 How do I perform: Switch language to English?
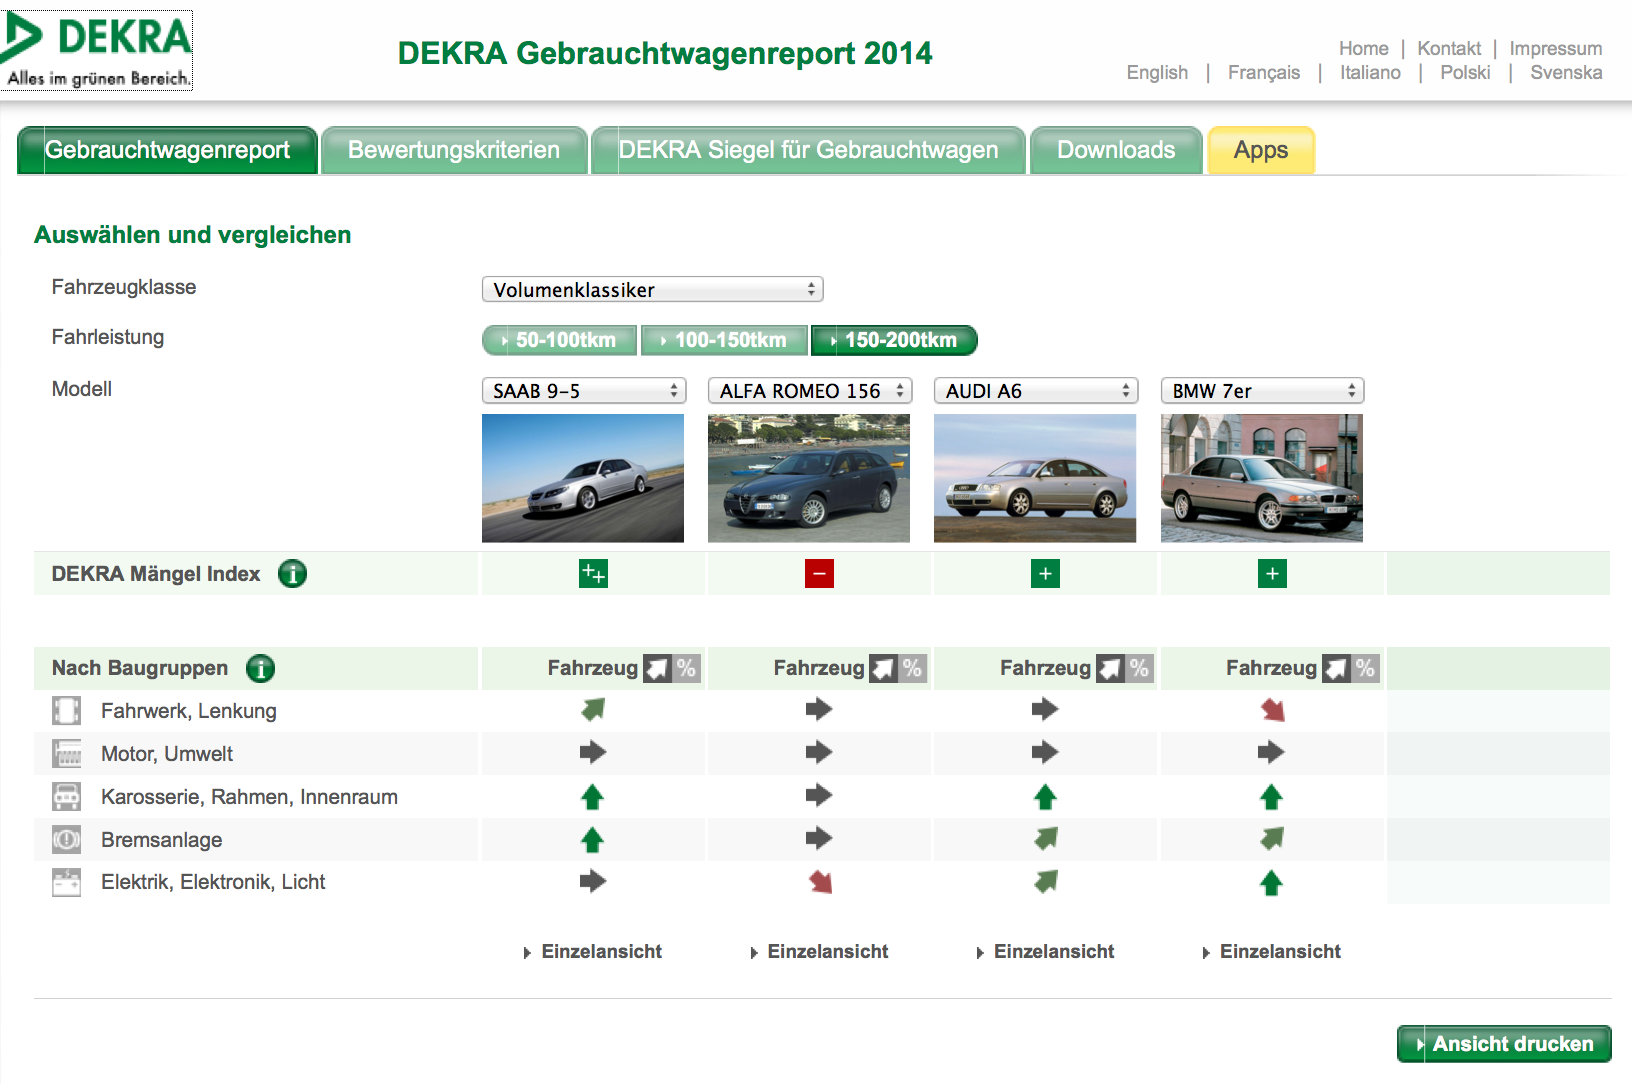[1157, 73]
